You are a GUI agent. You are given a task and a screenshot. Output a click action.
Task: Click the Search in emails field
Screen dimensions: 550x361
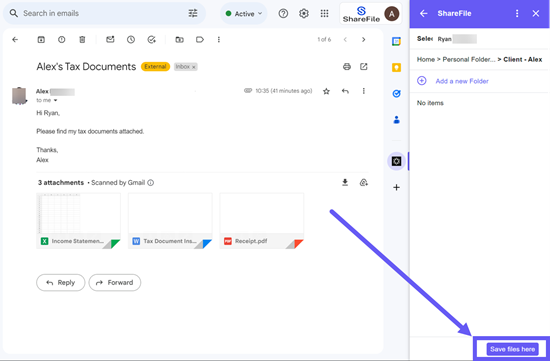(104, 14)
